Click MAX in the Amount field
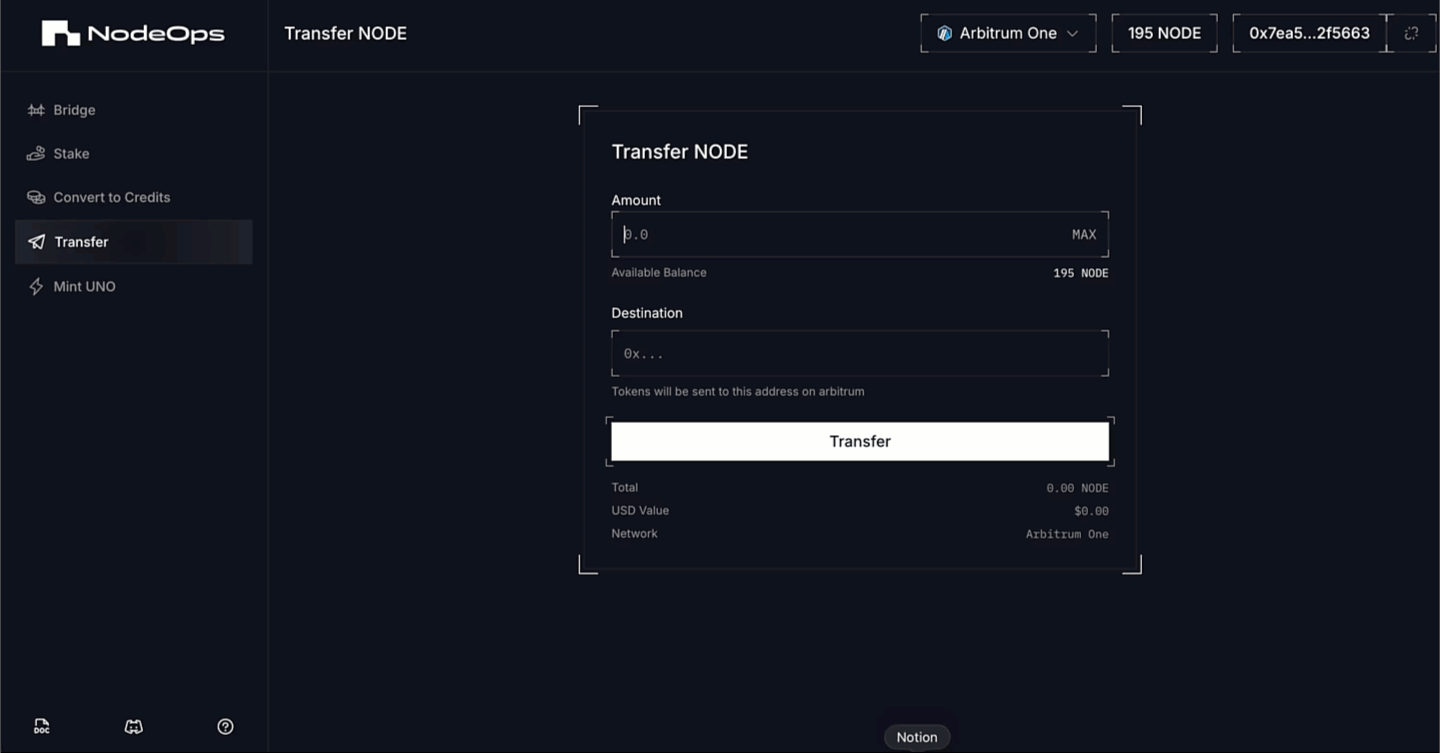1440x753 pixels. pos(1084,235)
